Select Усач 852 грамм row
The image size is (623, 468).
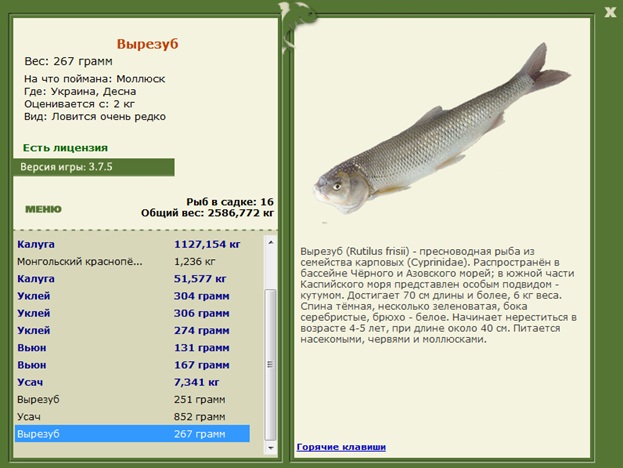132,416
